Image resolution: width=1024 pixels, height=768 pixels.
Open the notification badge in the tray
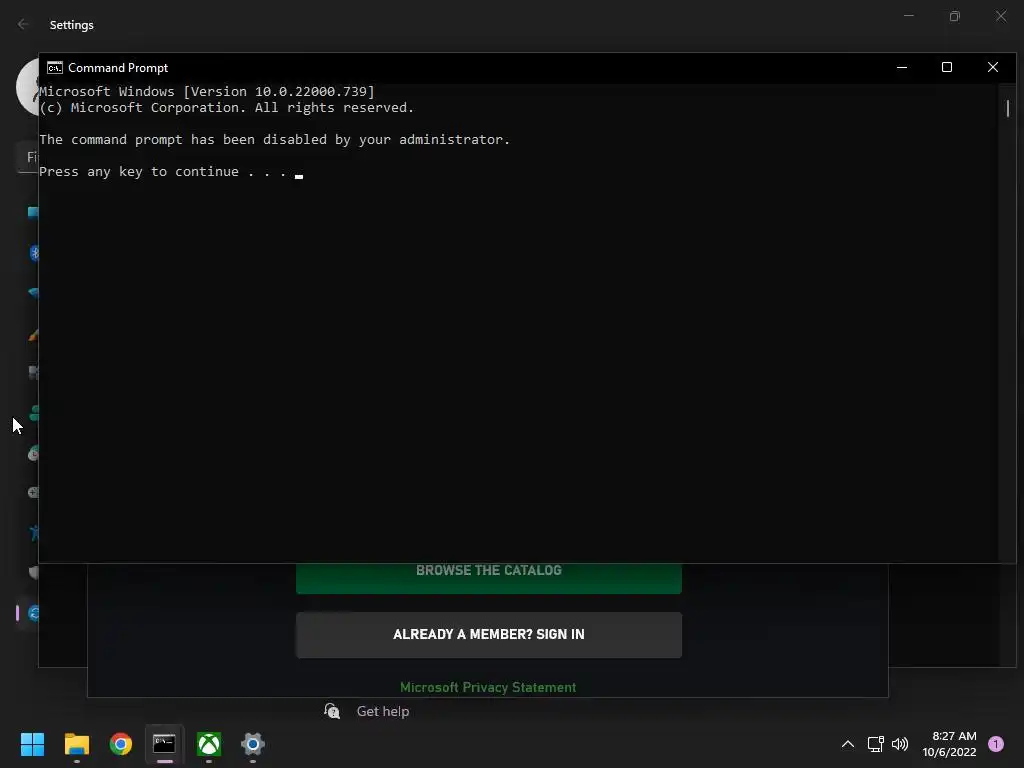coord(995,744)
